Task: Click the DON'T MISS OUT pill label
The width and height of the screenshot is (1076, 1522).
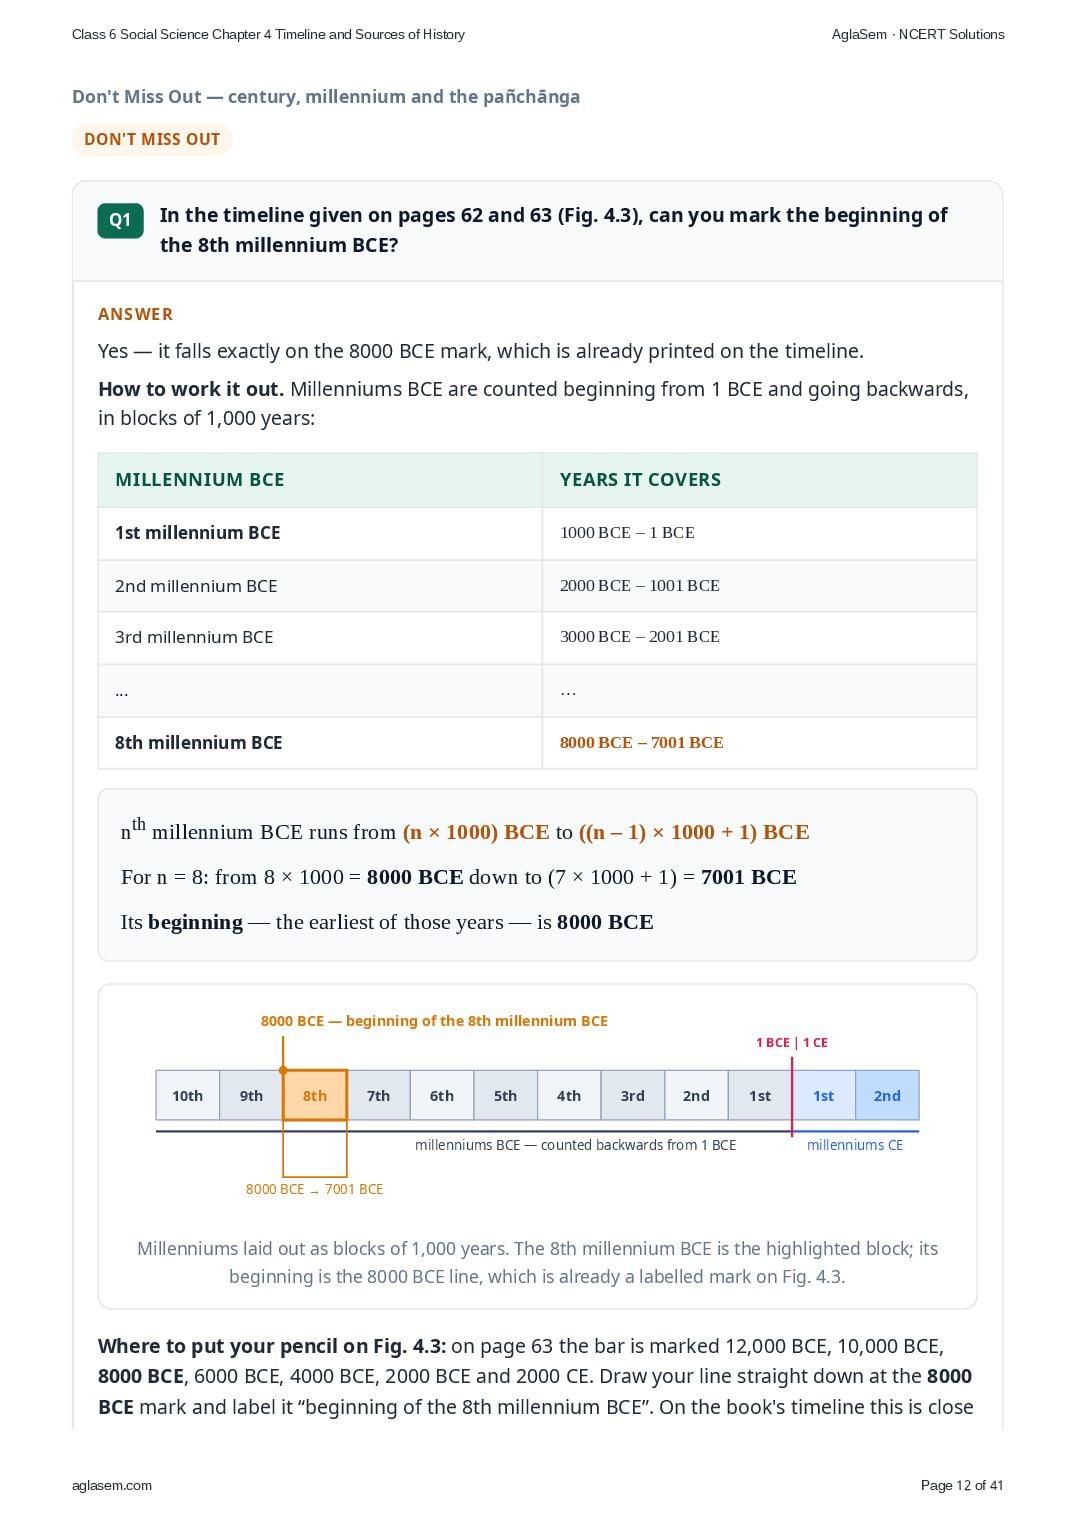Action: [152, 139]
